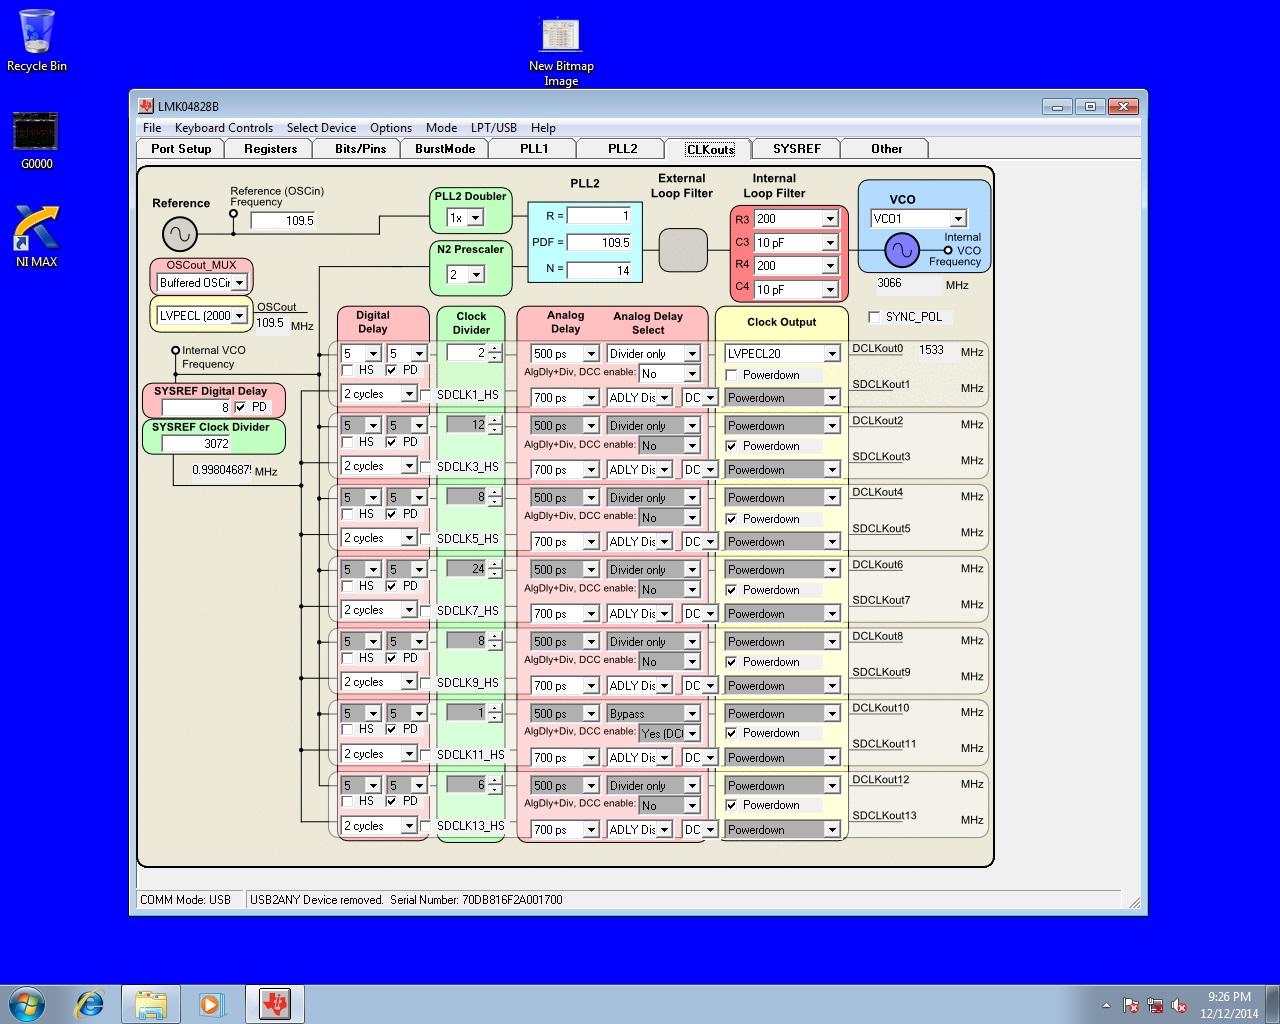Select the NI MAX desktop shortcut
Screen dimensions: 1280x1024
[37, 236]
